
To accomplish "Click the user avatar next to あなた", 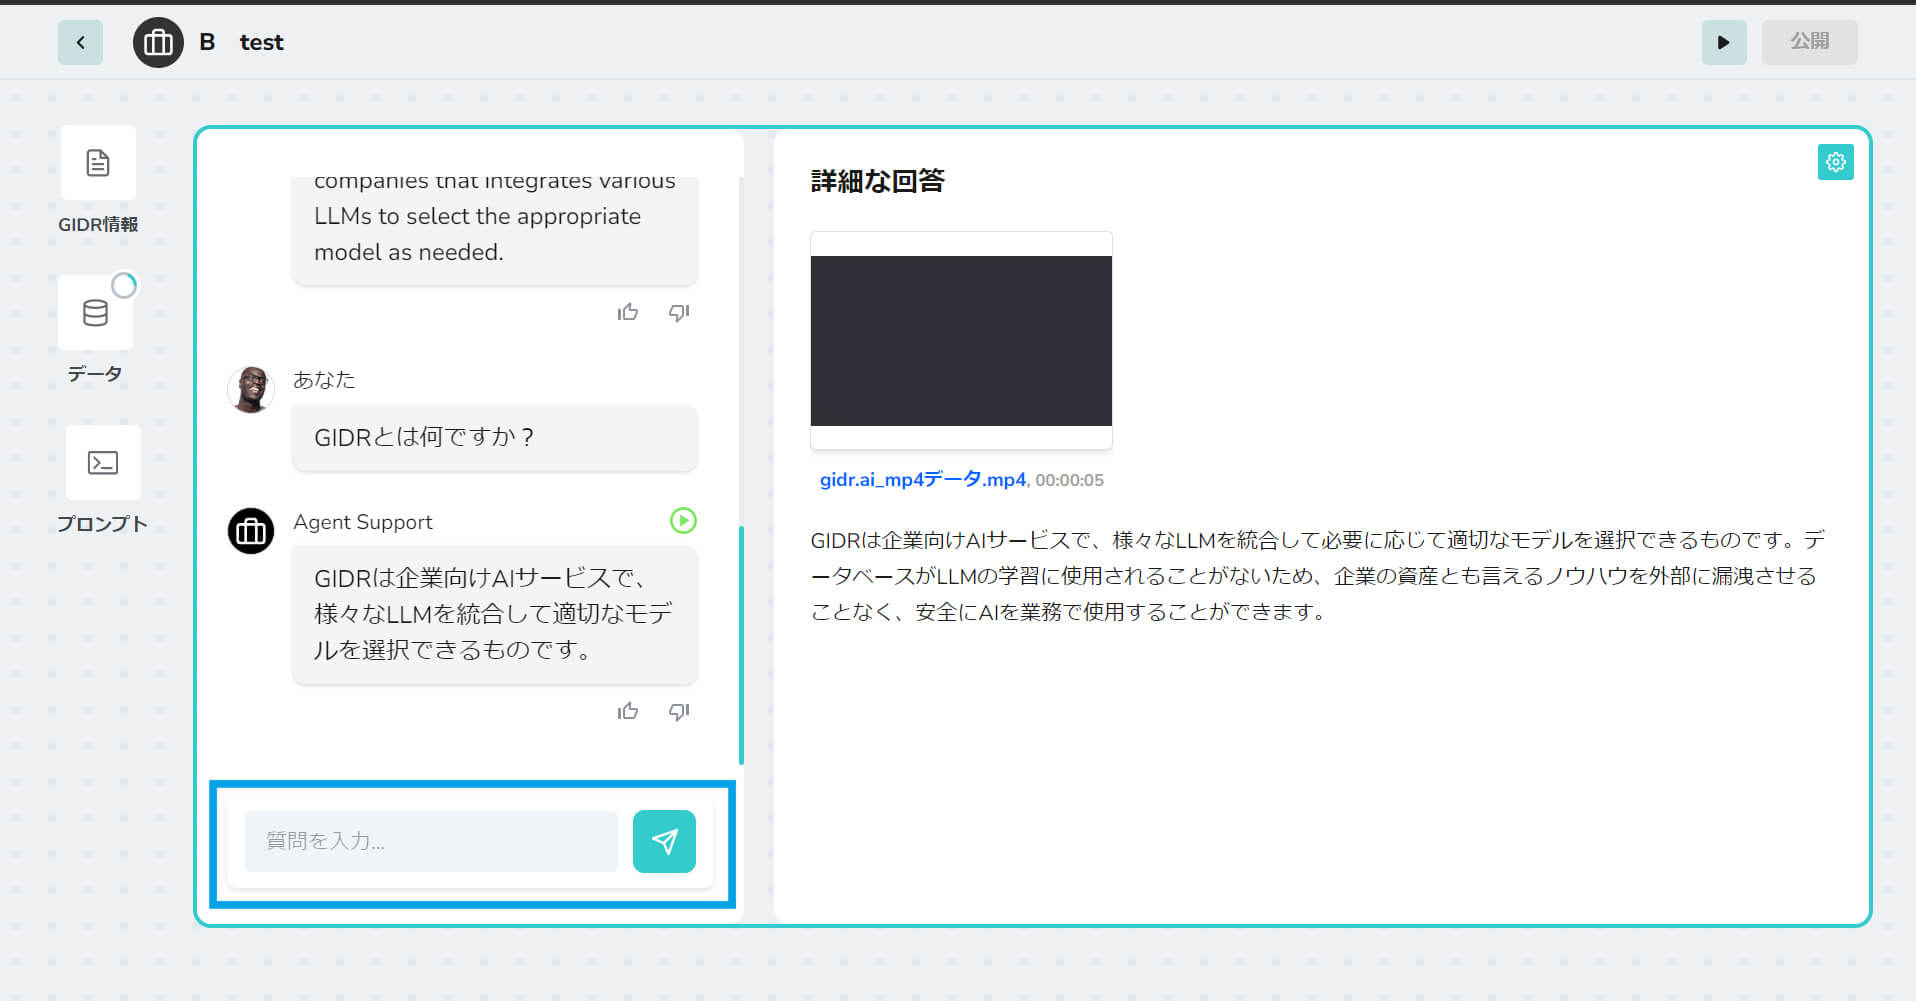I will [x=251, y=389].
